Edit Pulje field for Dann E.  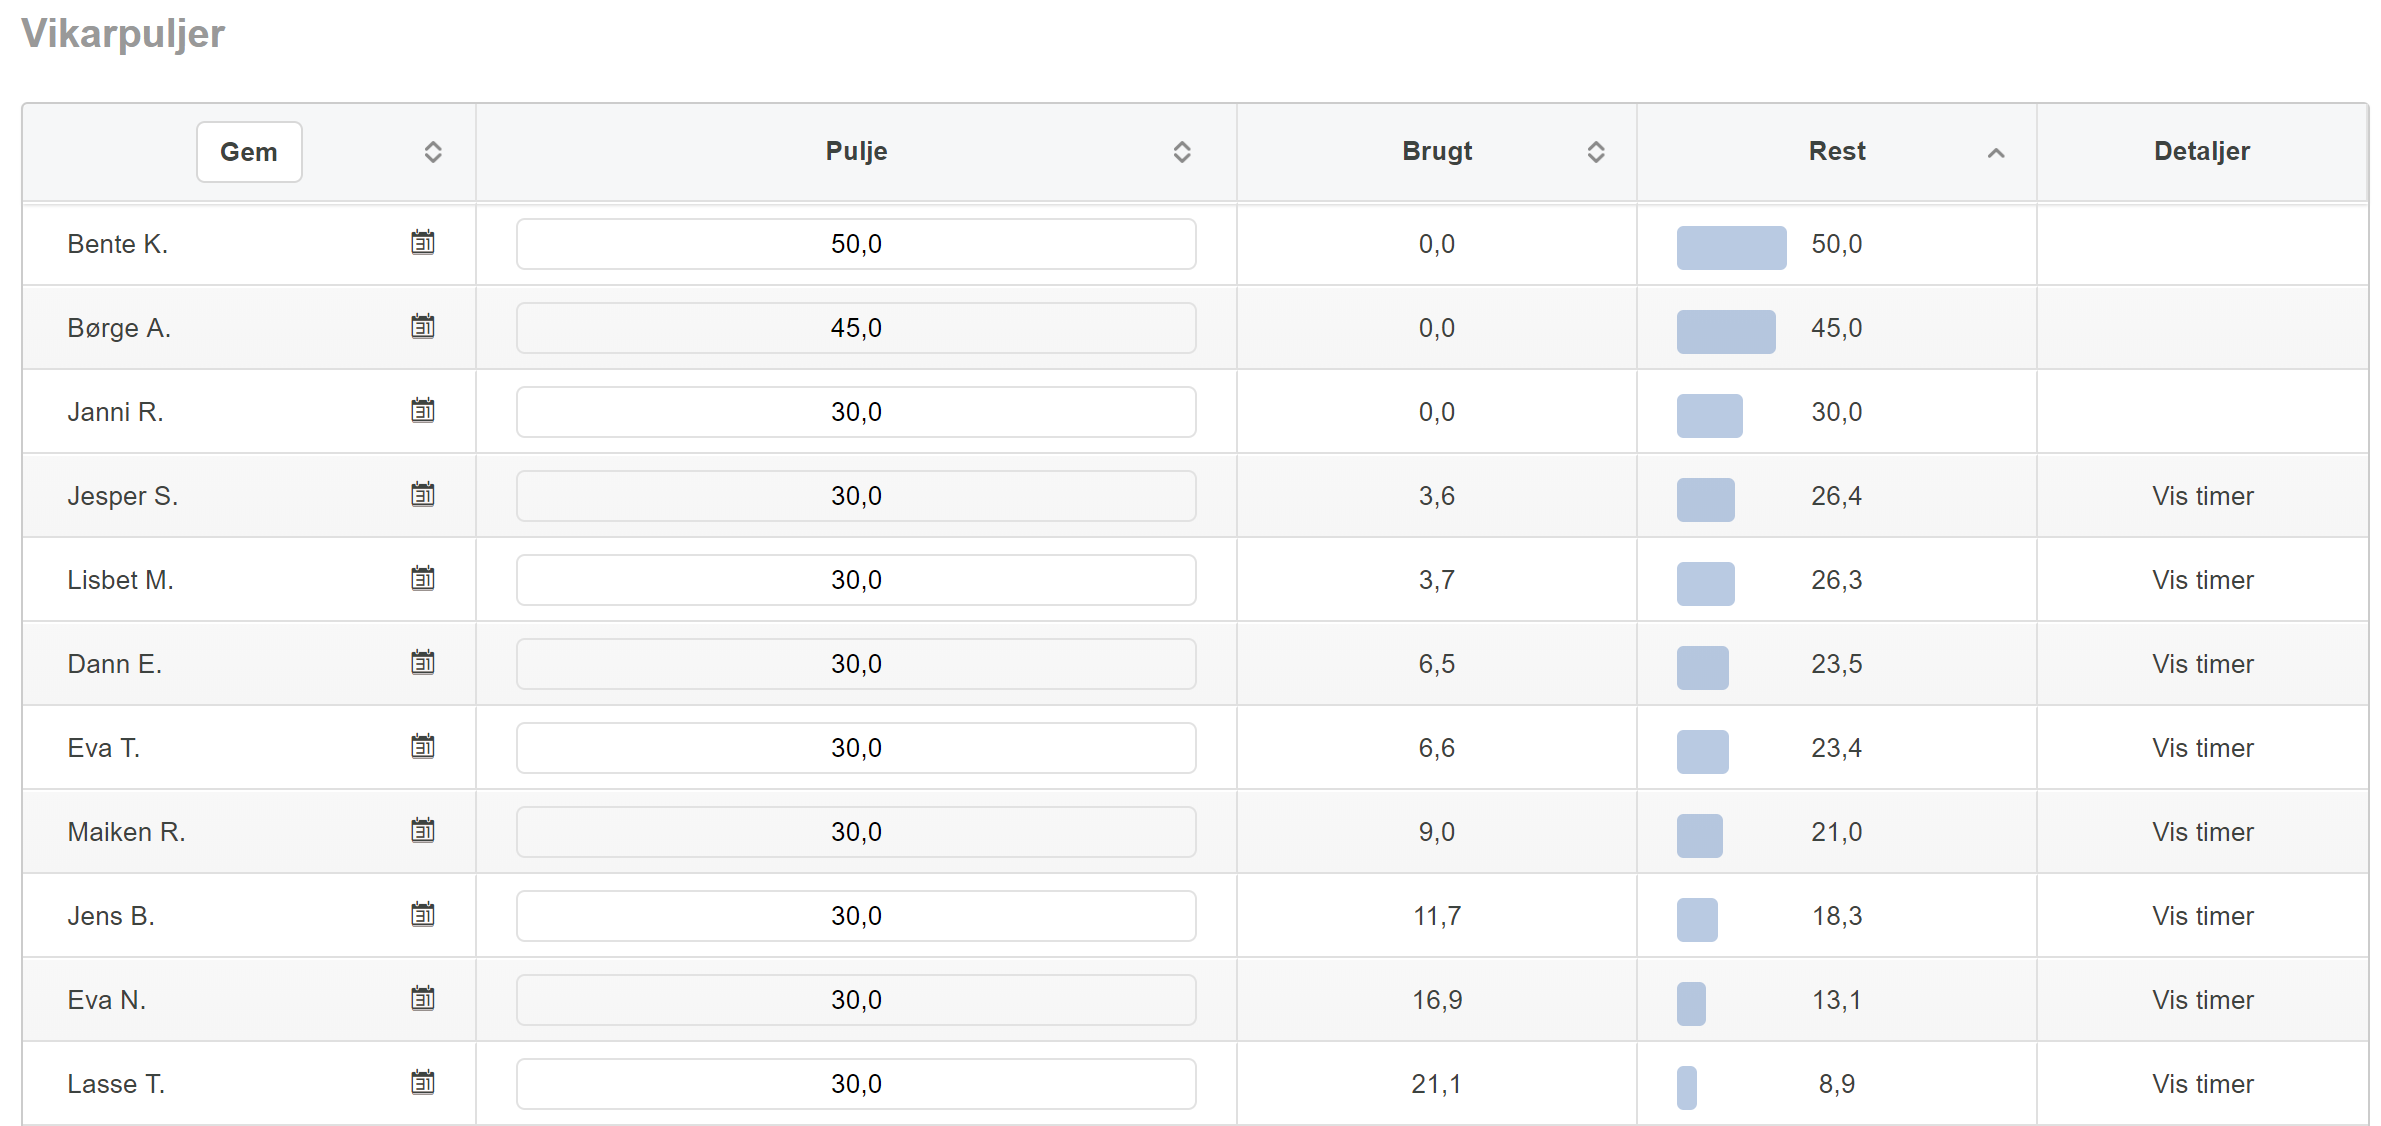click(x=856, y=664)
